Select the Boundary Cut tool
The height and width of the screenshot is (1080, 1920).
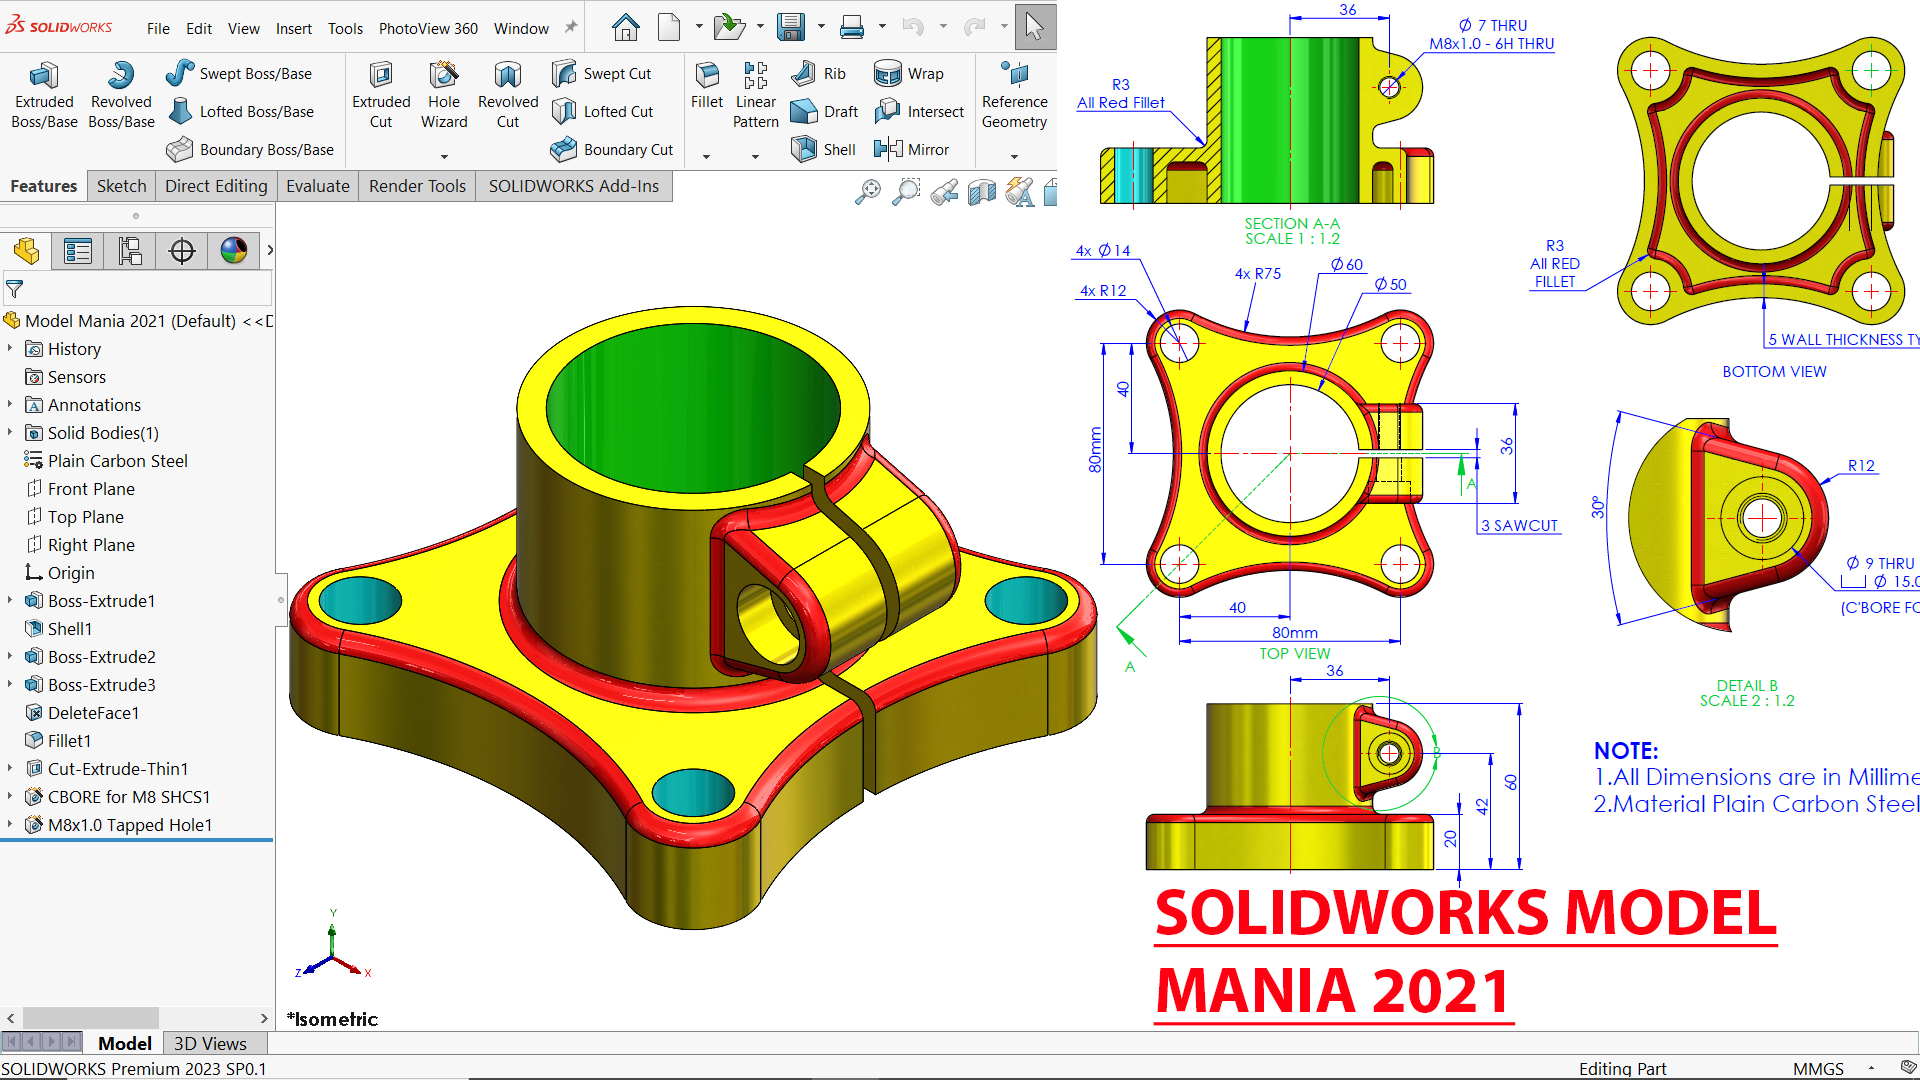coord(612,149)
